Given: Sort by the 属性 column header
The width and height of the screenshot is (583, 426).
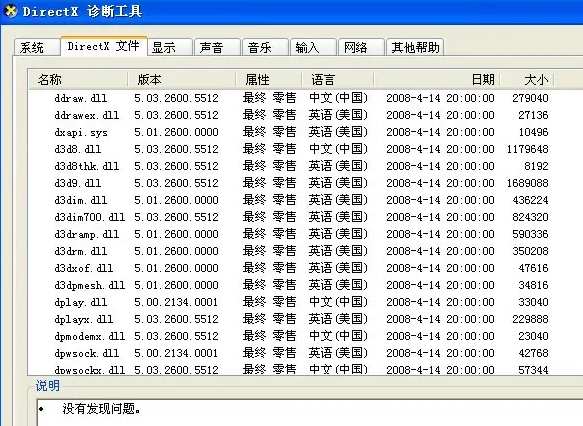Looking at the screenshot, I should click(x=268, y=80).
